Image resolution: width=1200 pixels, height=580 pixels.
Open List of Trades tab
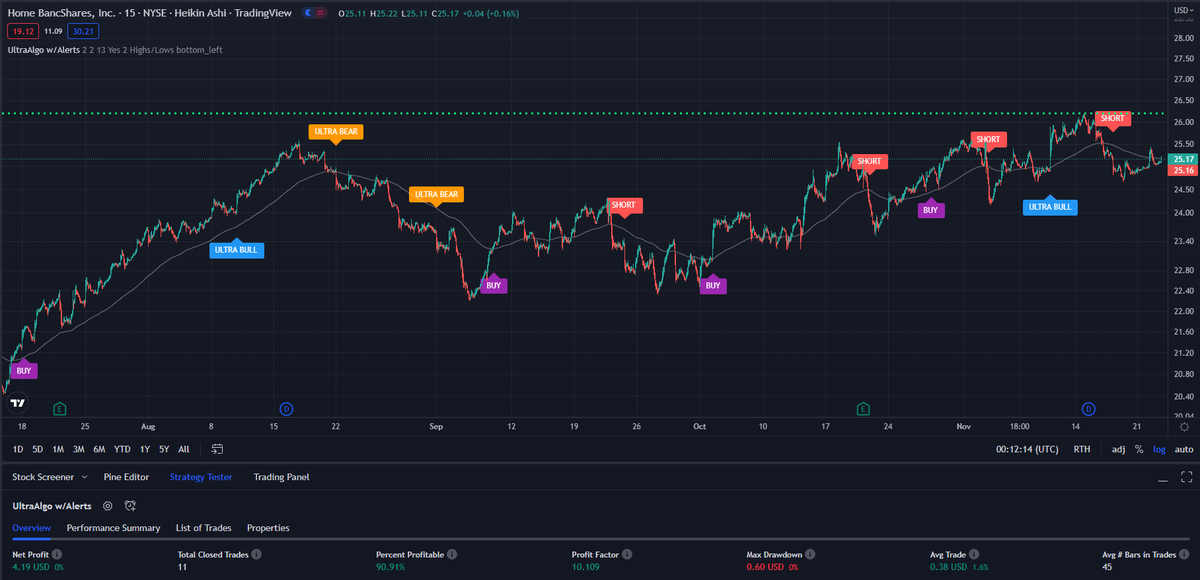coord(203,527)
